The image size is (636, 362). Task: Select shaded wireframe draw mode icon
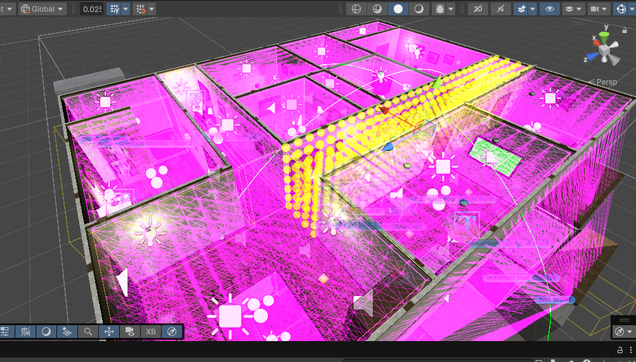[377, 9]
